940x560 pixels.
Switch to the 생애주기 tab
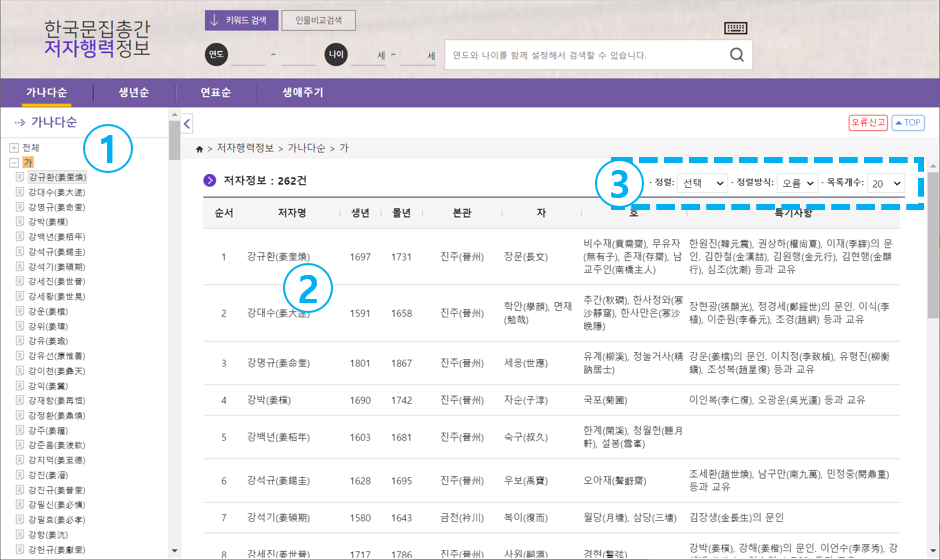[x=303, y=92]
